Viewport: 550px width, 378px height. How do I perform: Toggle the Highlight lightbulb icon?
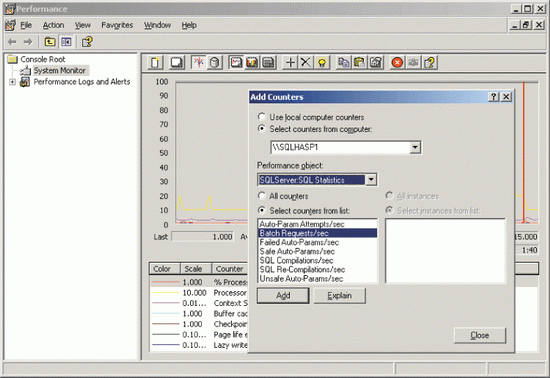click(x=322, y=62)
